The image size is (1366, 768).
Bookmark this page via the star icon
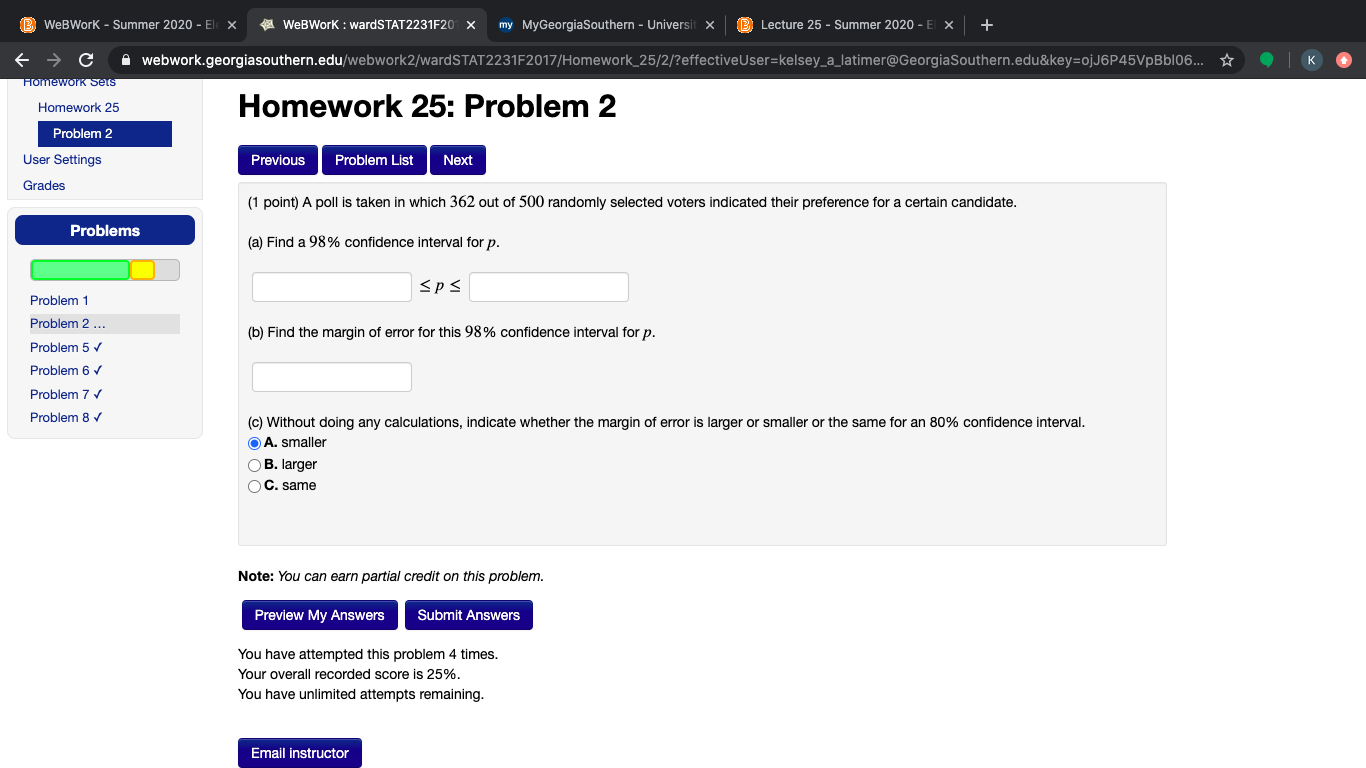coord(1226,59)
